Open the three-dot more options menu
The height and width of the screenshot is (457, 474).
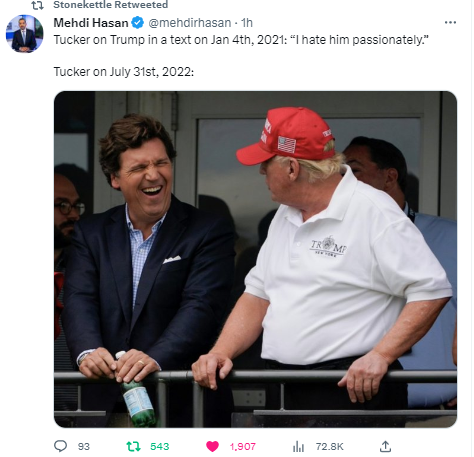point(450,23)
